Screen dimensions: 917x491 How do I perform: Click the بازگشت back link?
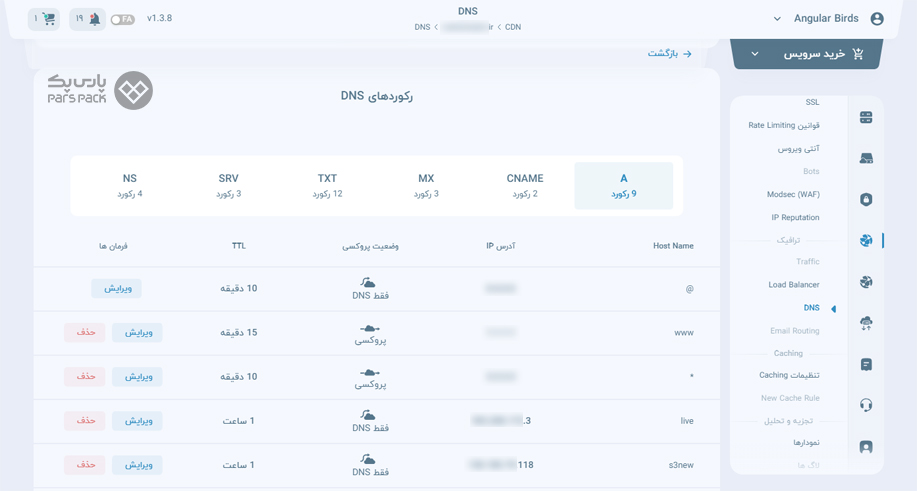point(670,53)
